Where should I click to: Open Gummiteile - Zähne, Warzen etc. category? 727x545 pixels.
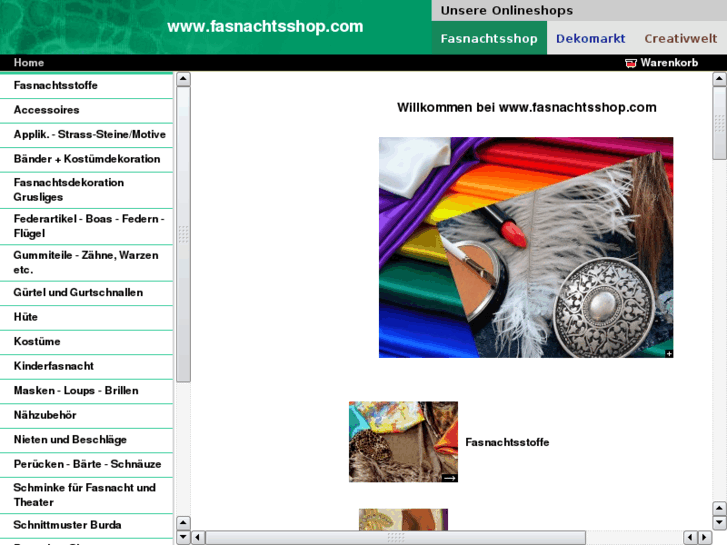click(86, 262)
